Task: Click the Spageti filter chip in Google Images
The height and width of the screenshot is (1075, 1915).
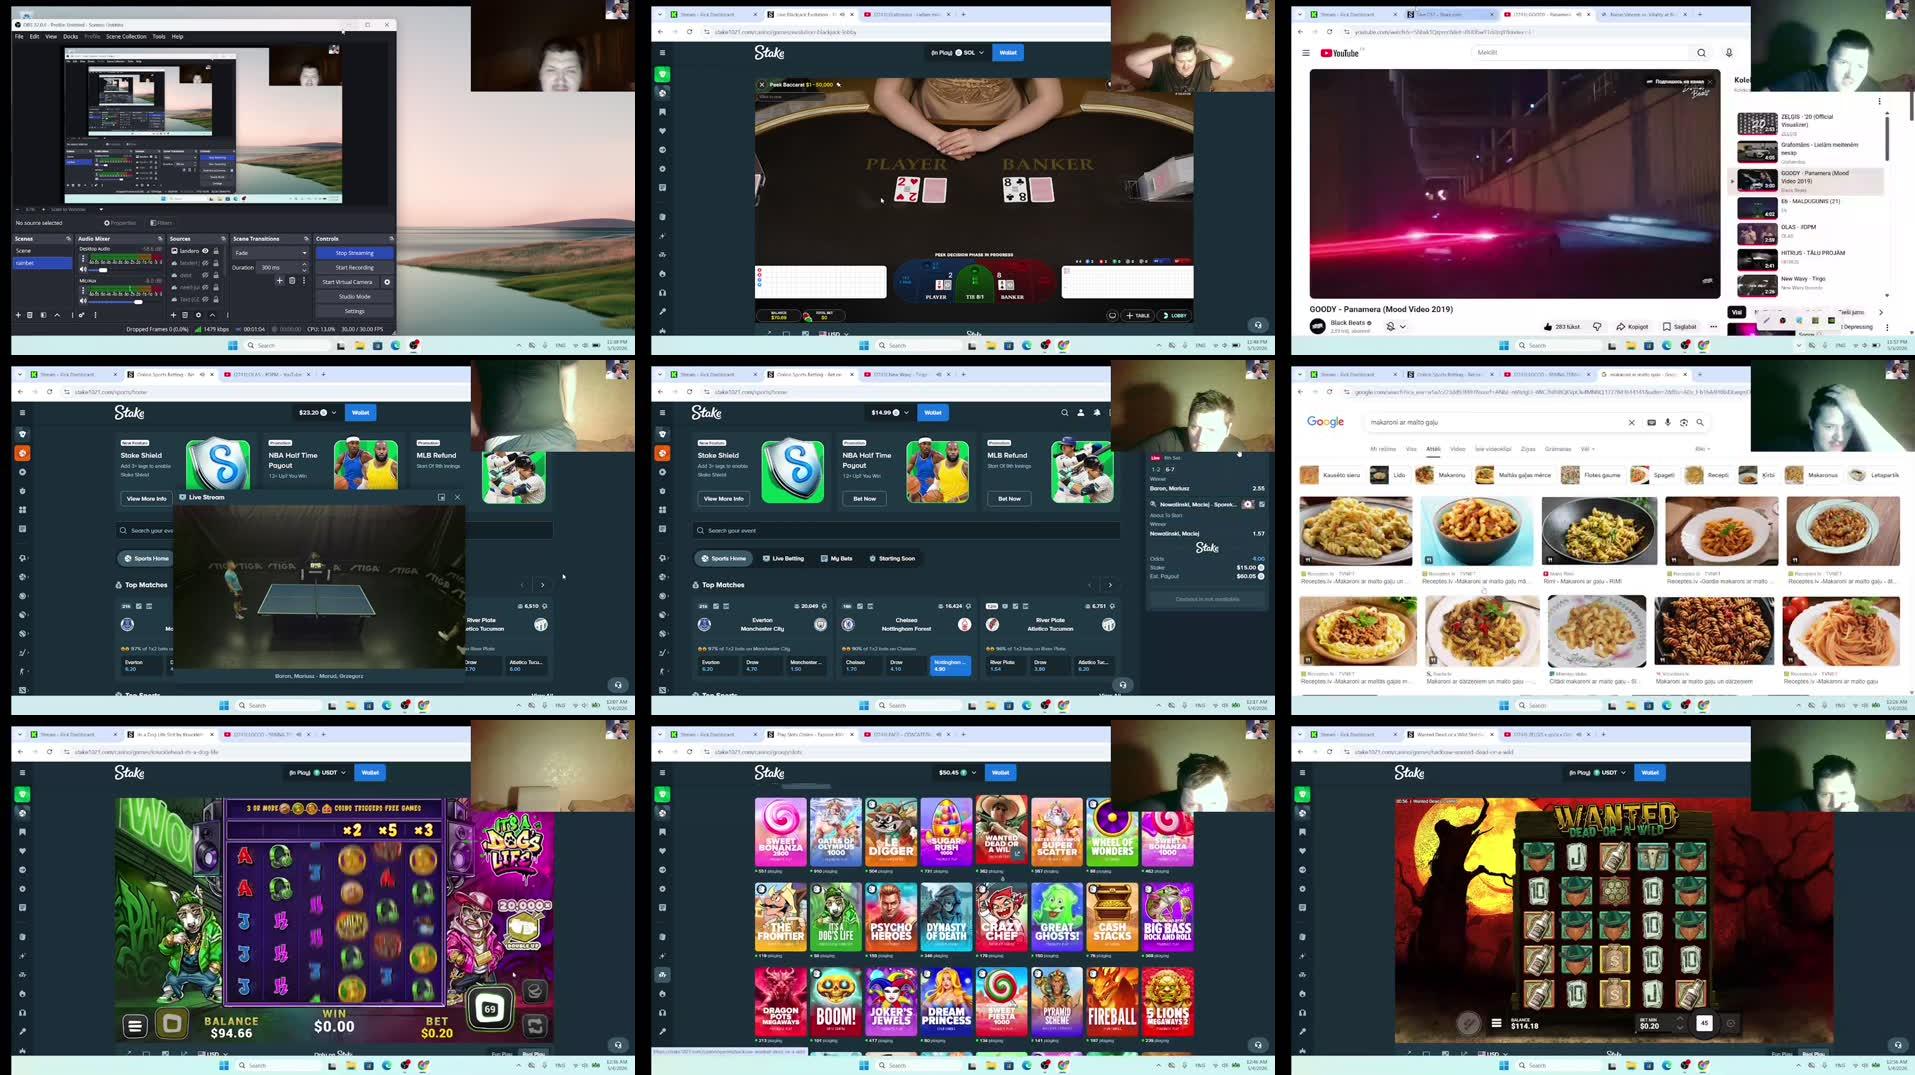Action: [1653, 475]
